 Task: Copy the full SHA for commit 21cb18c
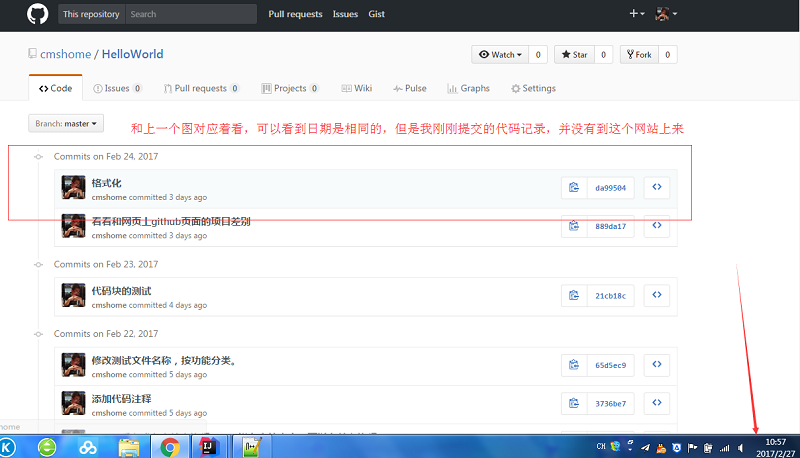(574, 295)
